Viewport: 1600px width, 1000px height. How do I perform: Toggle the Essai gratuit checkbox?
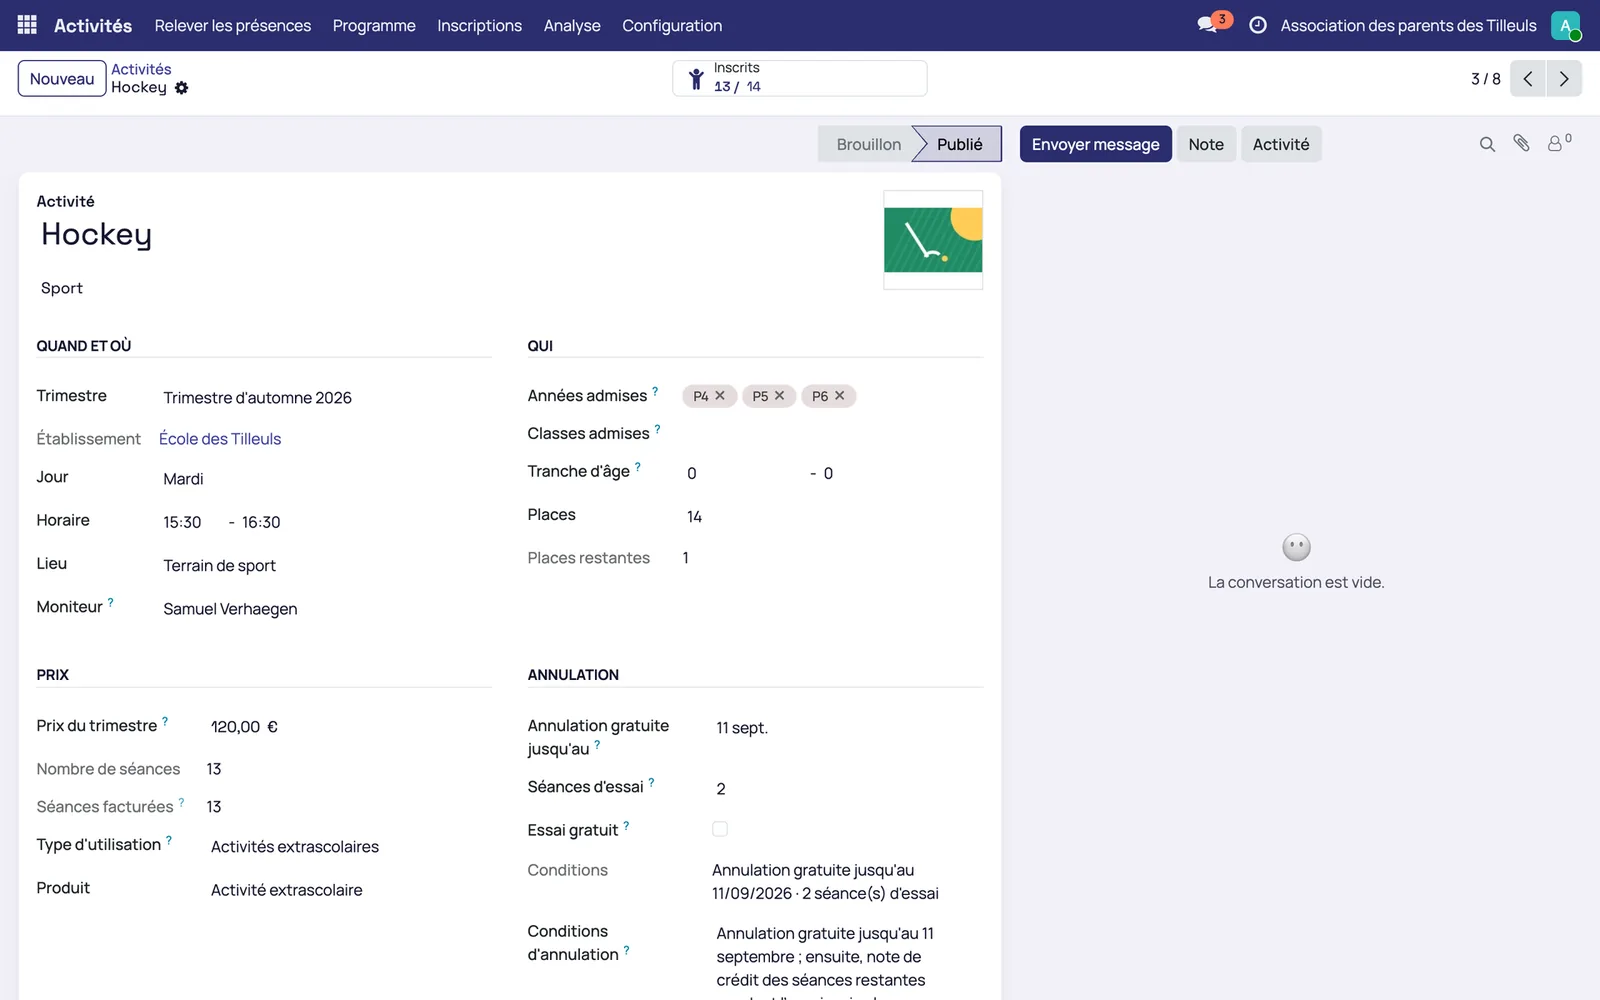tap(720, 829)
